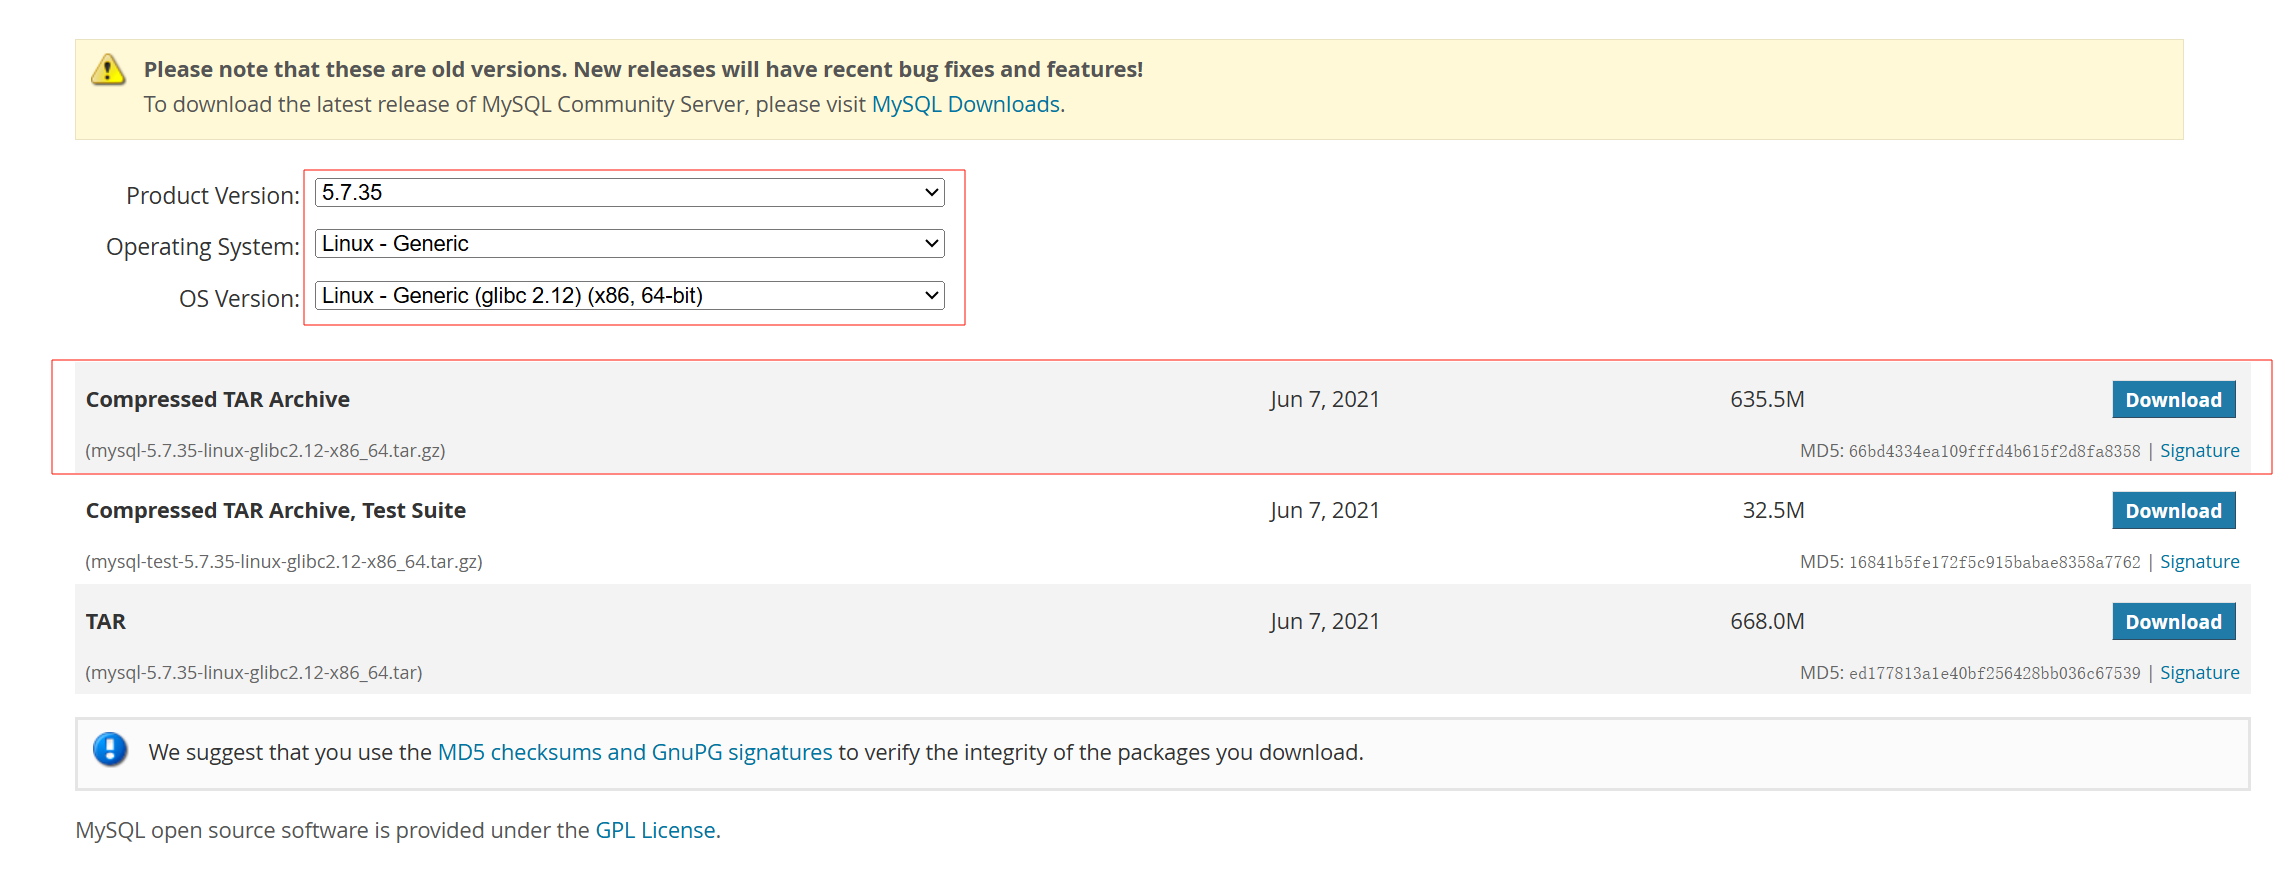
Task: Click the 635.5M file size
Action: click(1767, 399)
